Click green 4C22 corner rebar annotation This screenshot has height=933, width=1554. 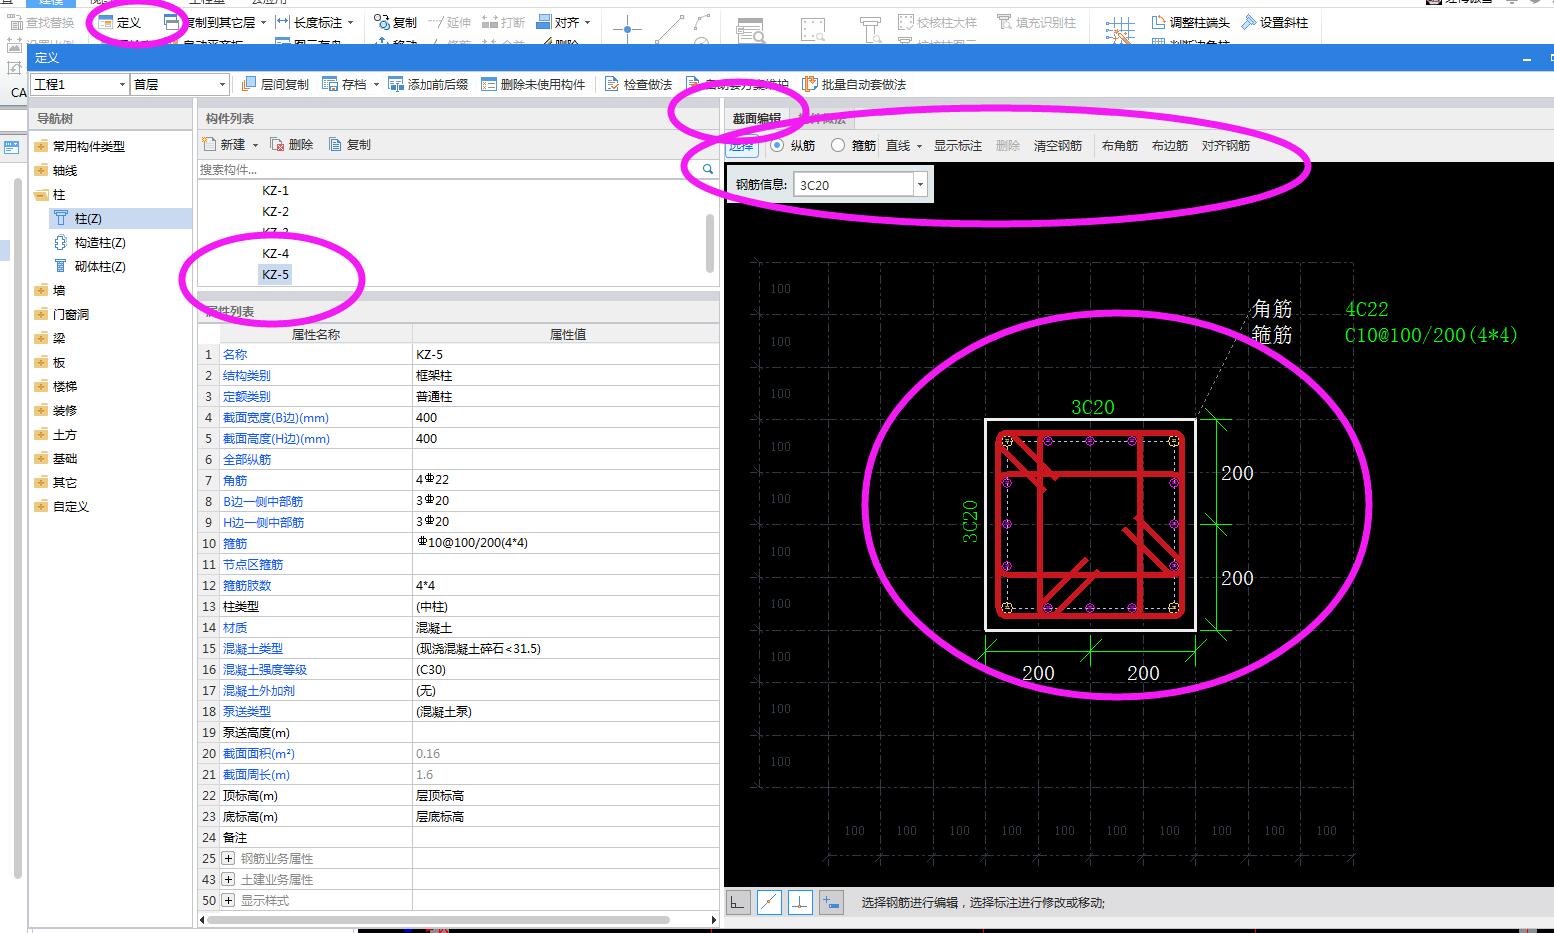coord(1366,310)
